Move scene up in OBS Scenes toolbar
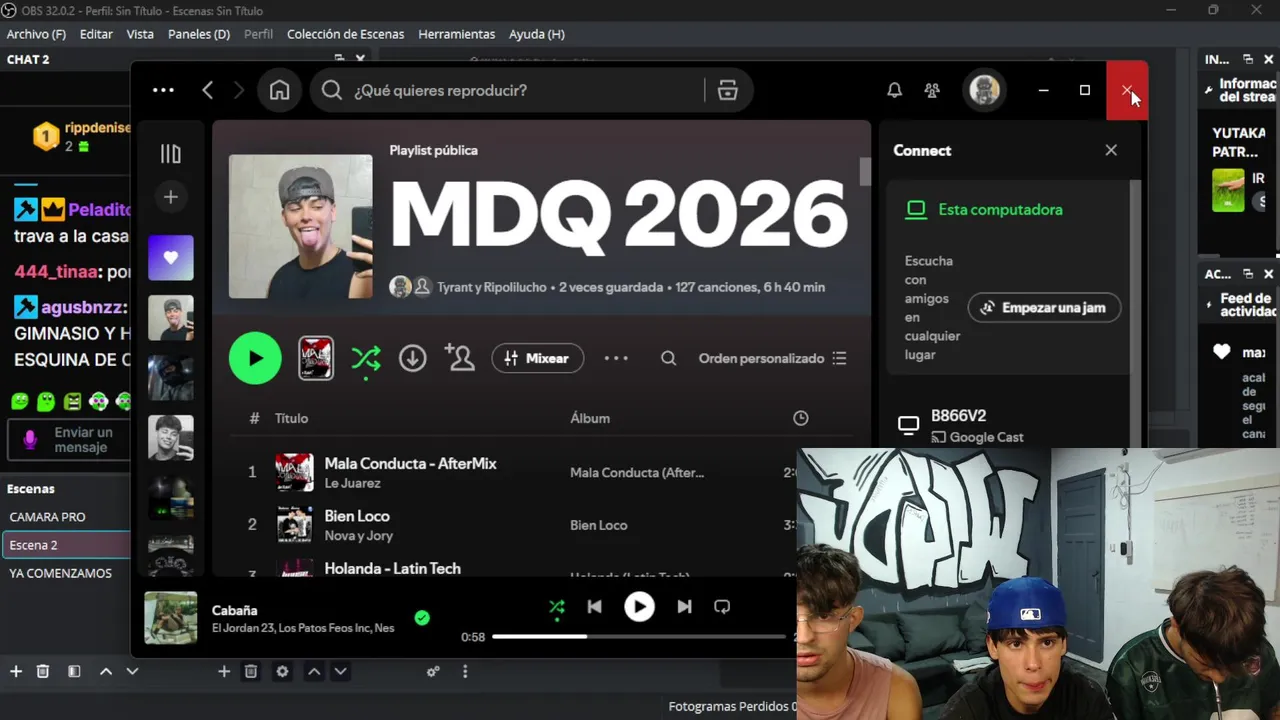This screenshot has width=1280, height=720. (106, 672)
